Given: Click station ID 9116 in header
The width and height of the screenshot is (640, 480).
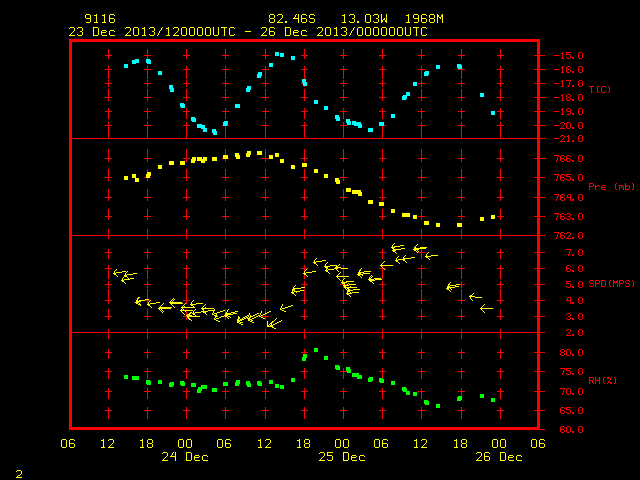Looking at the screenshot, I should pos(100,19).
